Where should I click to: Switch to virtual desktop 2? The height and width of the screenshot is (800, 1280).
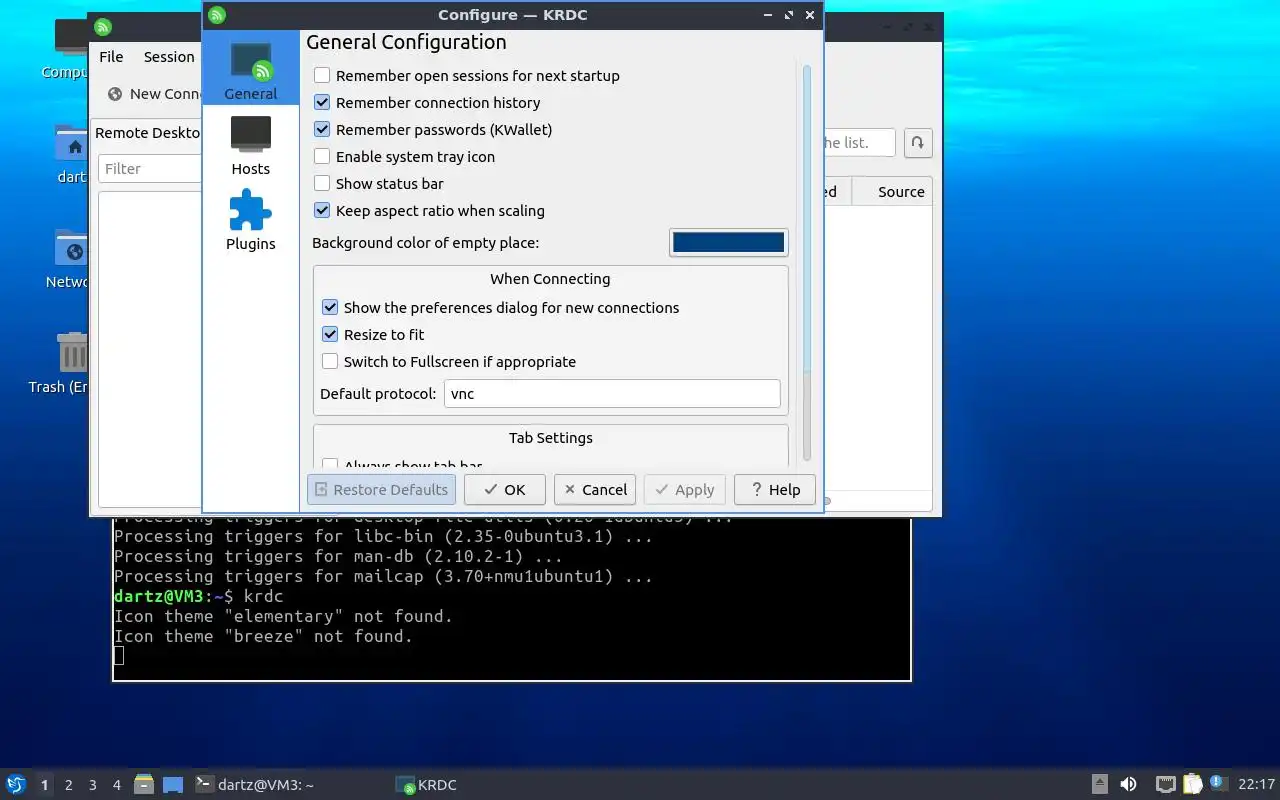[x=69, y=785]
